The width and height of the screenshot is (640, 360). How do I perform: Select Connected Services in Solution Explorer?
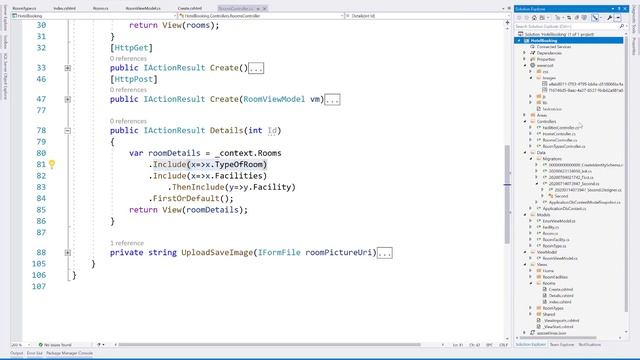[x=553, y=47]
